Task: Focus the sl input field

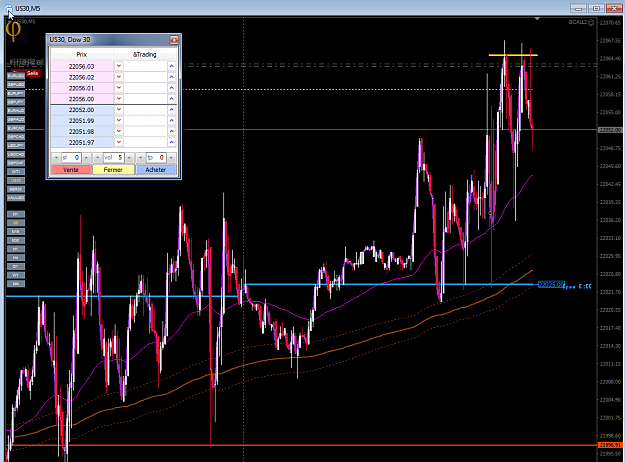Action: click(x=71, y=158)
